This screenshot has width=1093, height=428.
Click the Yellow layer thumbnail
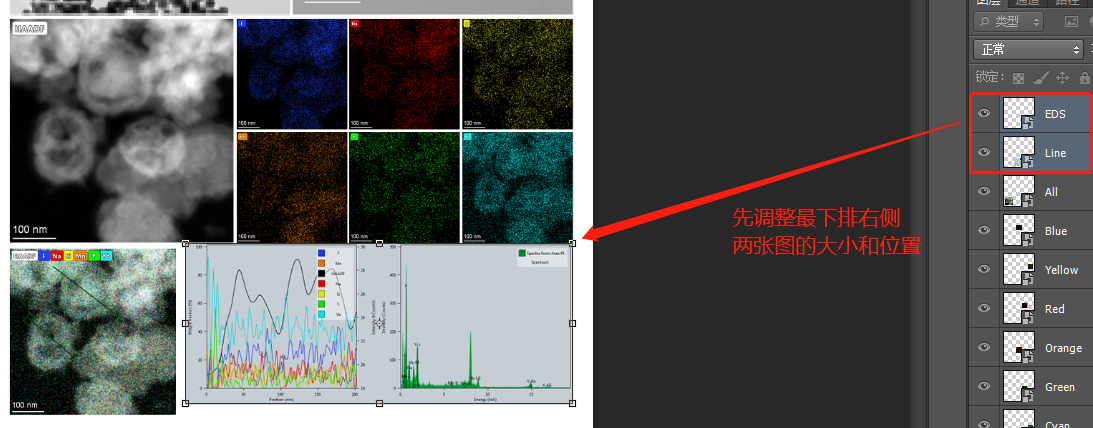click(1019, 270)
